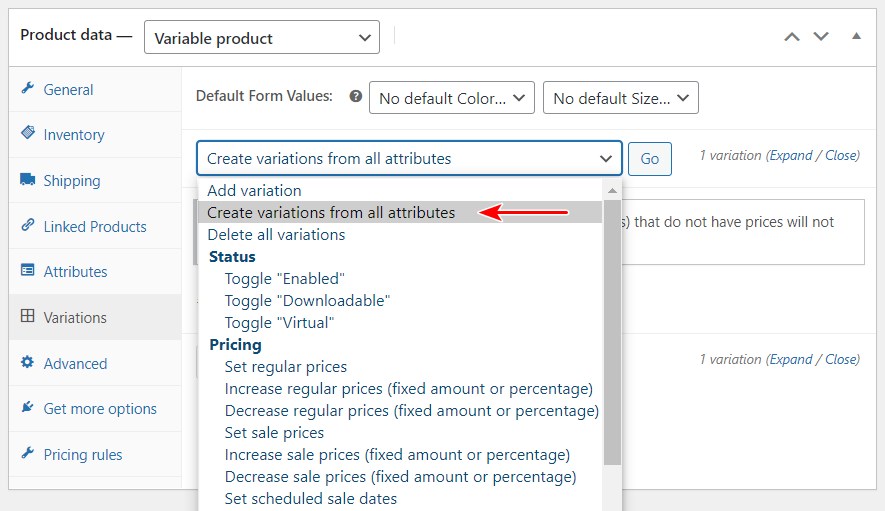Viewport: 885px width, 511px height.
Task: Select Set sale prices option
Action: tap(400, 433)
